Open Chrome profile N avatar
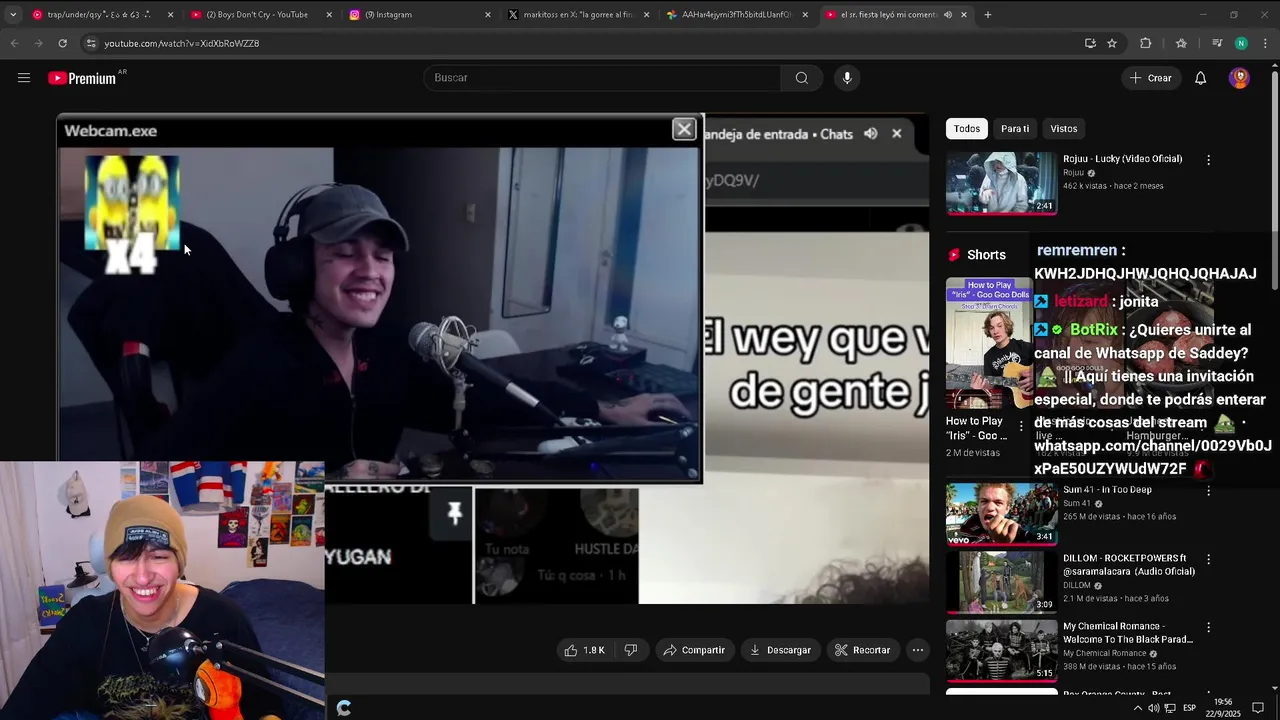 pos(1241,43)
